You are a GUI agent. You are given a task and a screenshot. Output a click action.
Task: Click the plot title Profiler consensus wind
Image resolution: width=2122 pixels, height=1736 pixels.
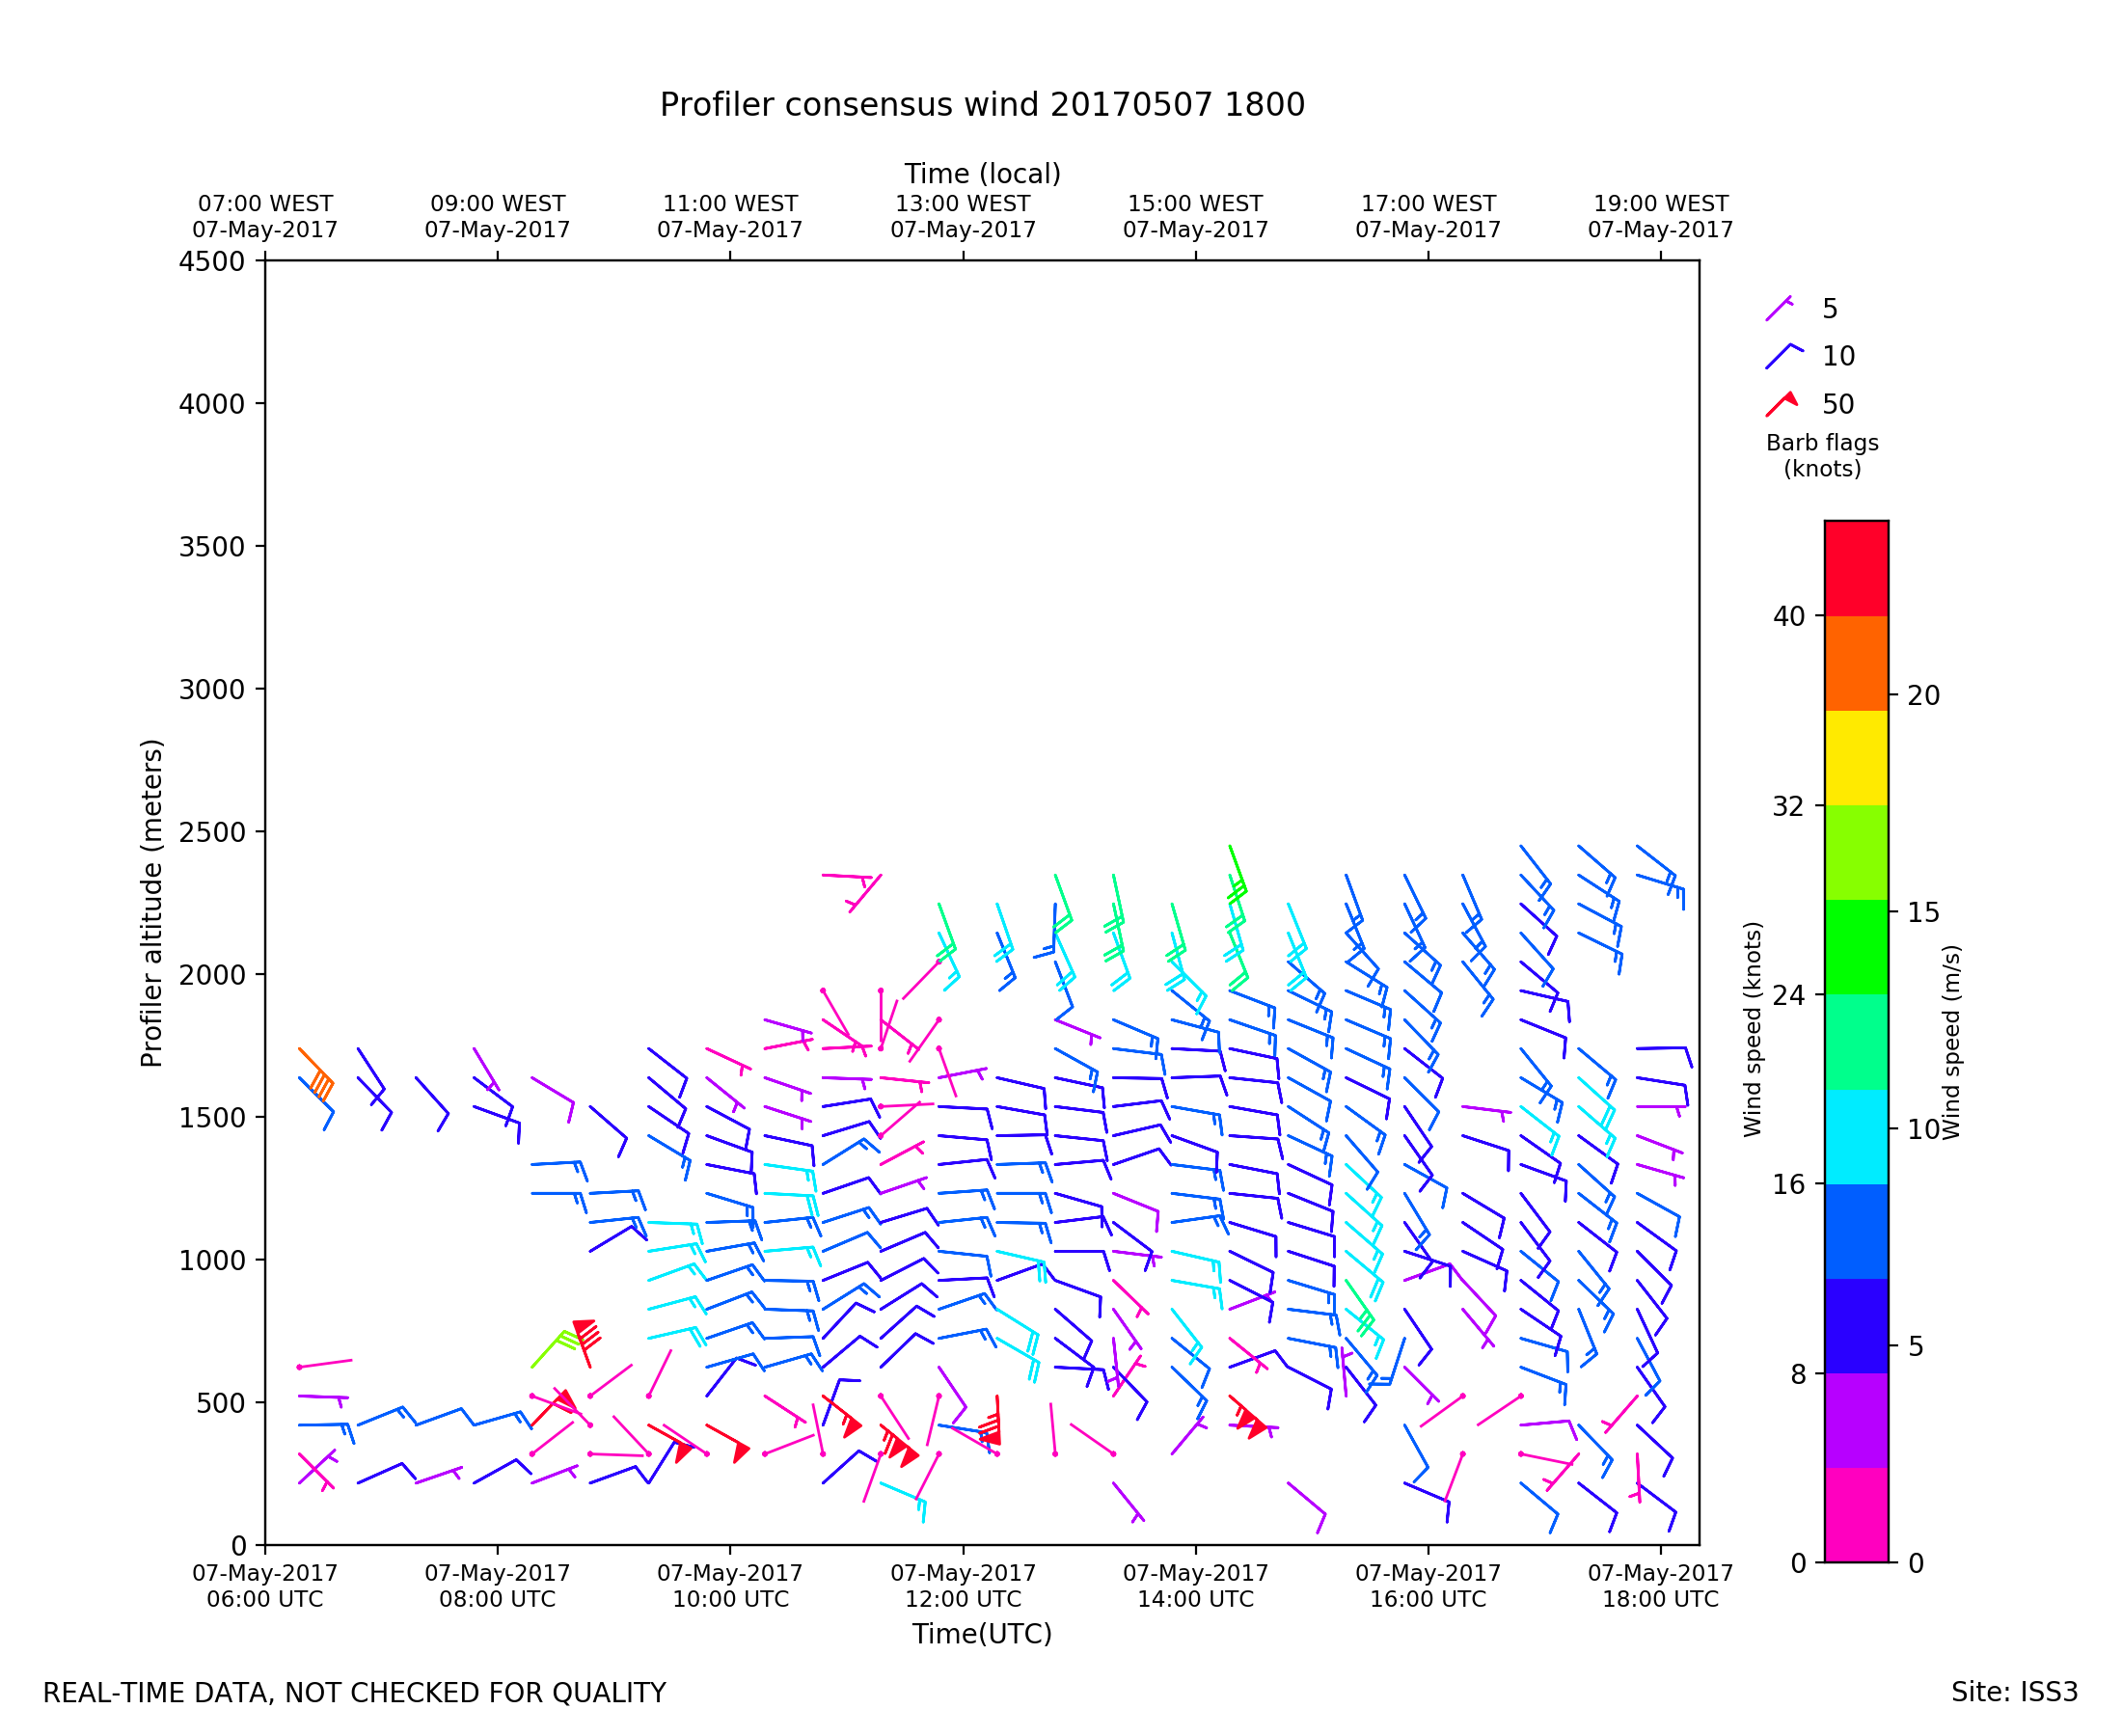tap(981, 105)
